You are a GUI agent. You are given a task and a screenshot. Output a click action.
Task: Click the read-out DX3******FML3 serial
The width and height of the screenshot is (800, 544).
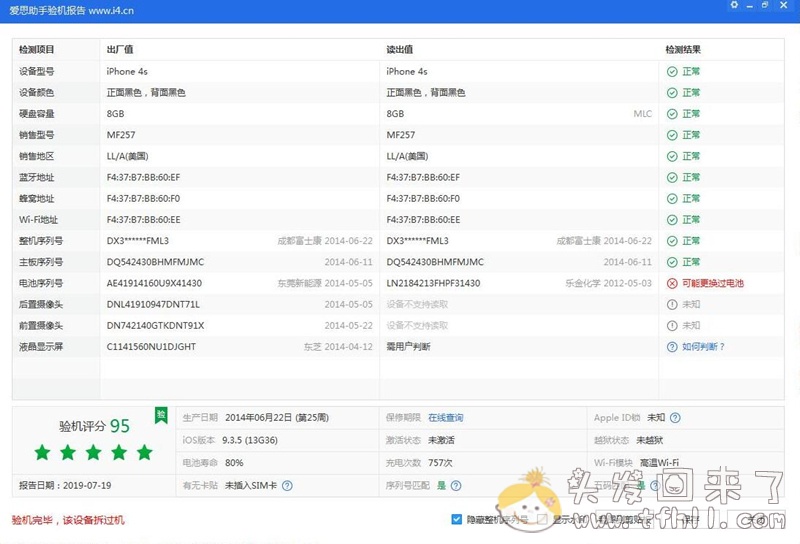click(x=417, y=241)
